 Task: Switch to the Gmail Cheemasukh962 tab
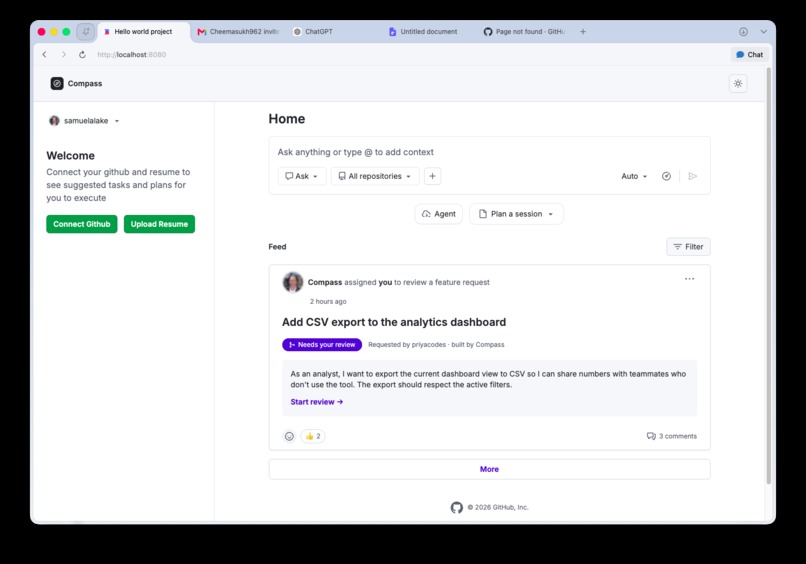pos(238,31)
